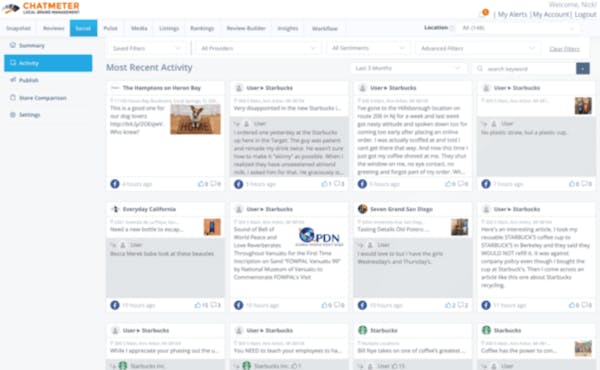Click comment icon on Seven Grand San Diego post

(460, 305)
